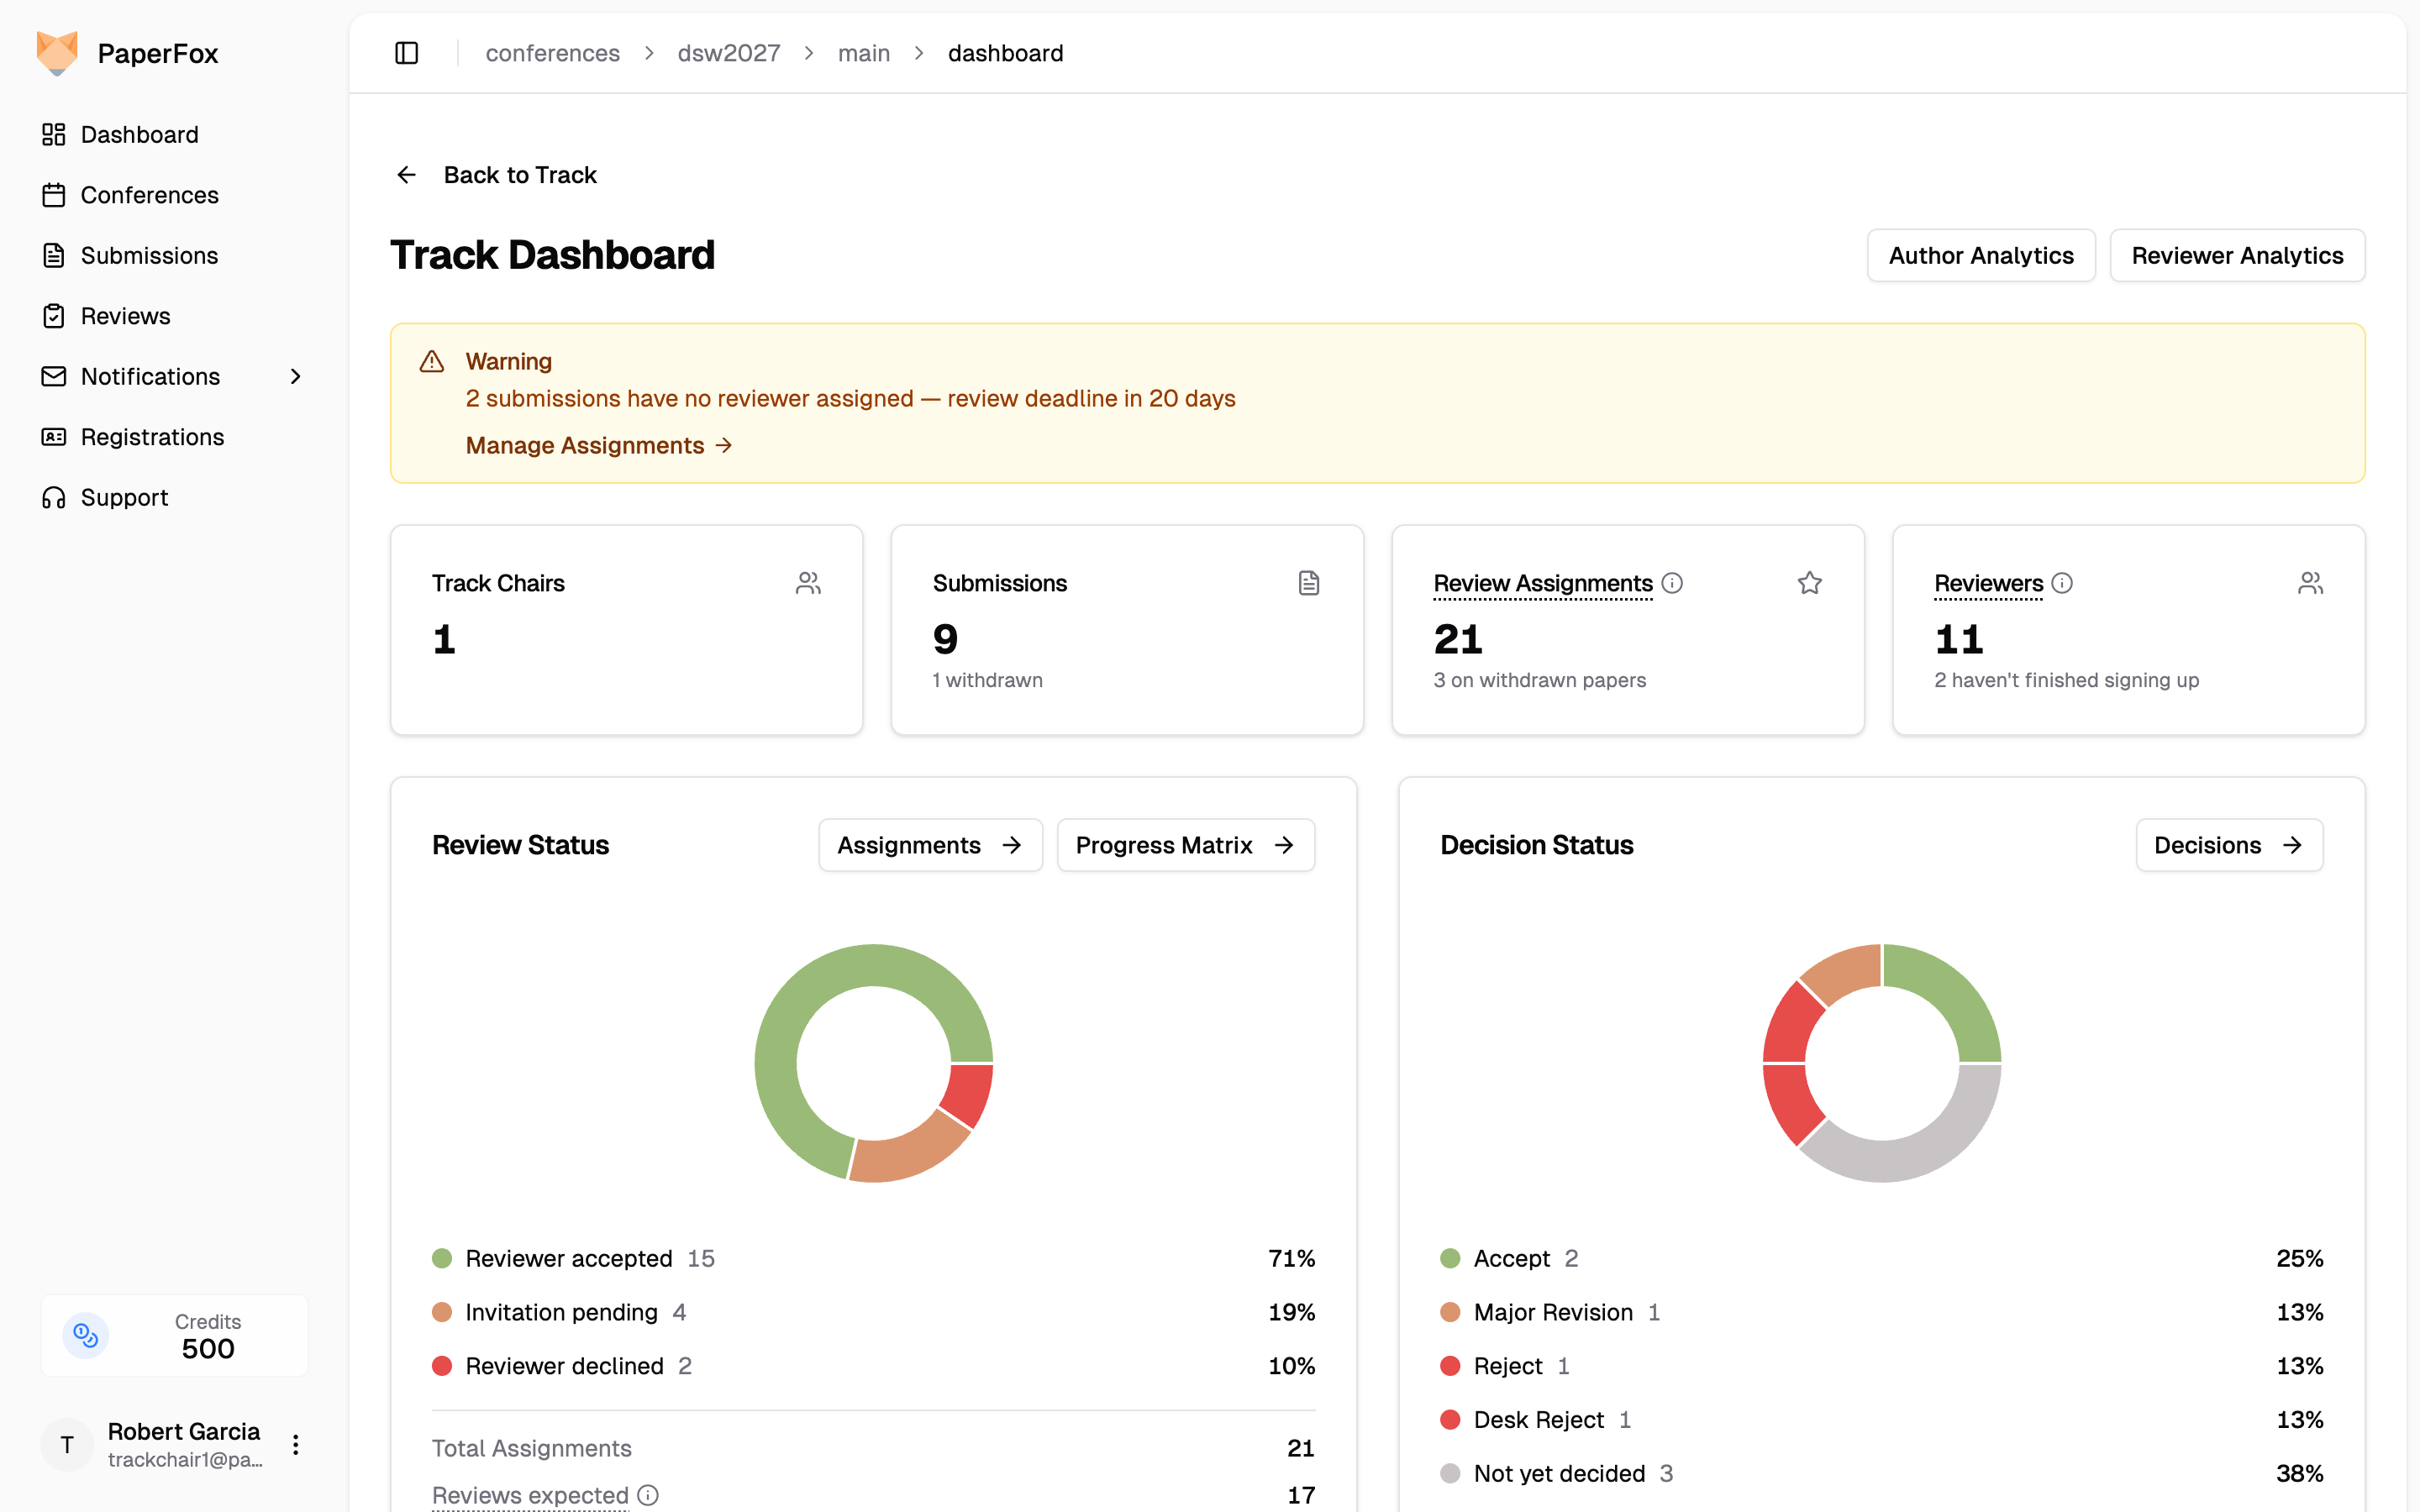Screen dimensions: 2420x1512
Task: Open the user options three-dot menu
Action: (x=295, y=1444)
